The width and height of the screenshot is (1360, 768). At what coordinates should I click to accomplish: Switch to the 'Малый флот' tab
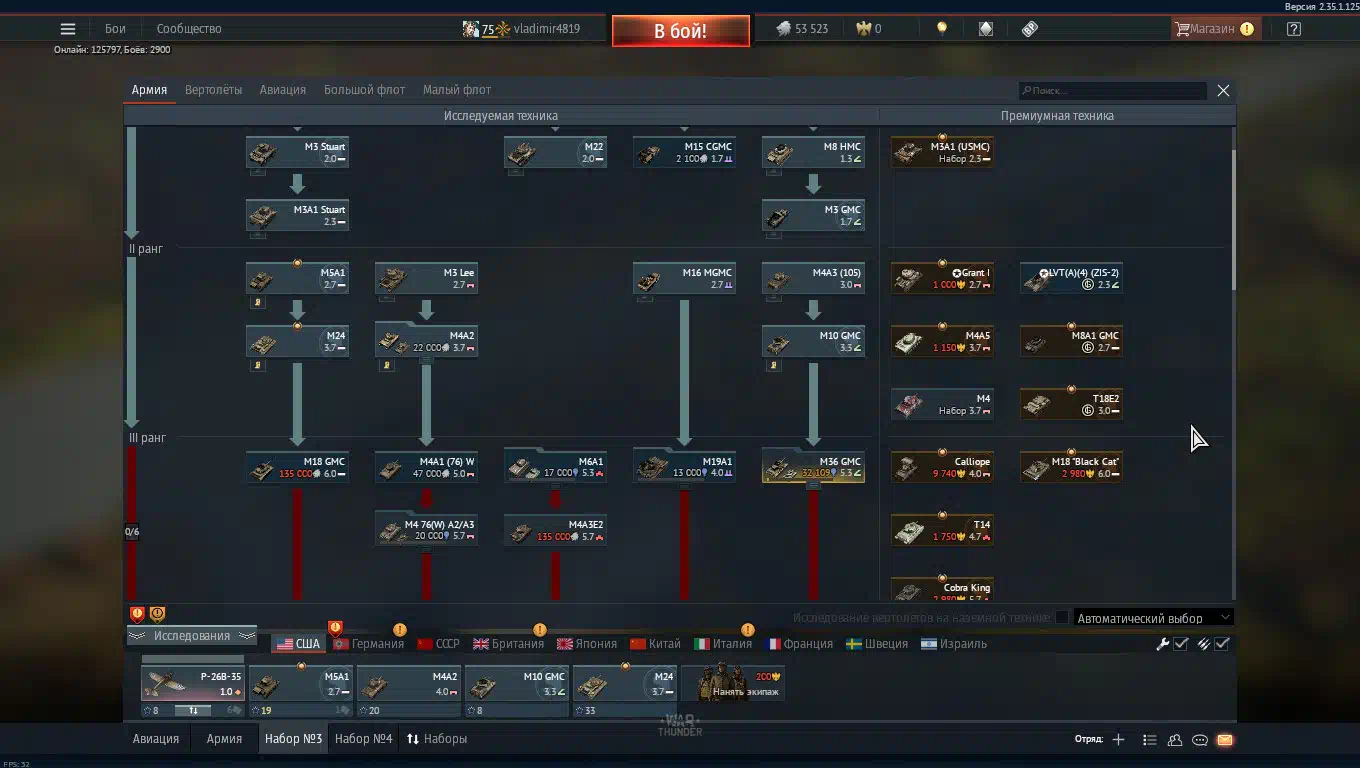click(x=457, y=90)
